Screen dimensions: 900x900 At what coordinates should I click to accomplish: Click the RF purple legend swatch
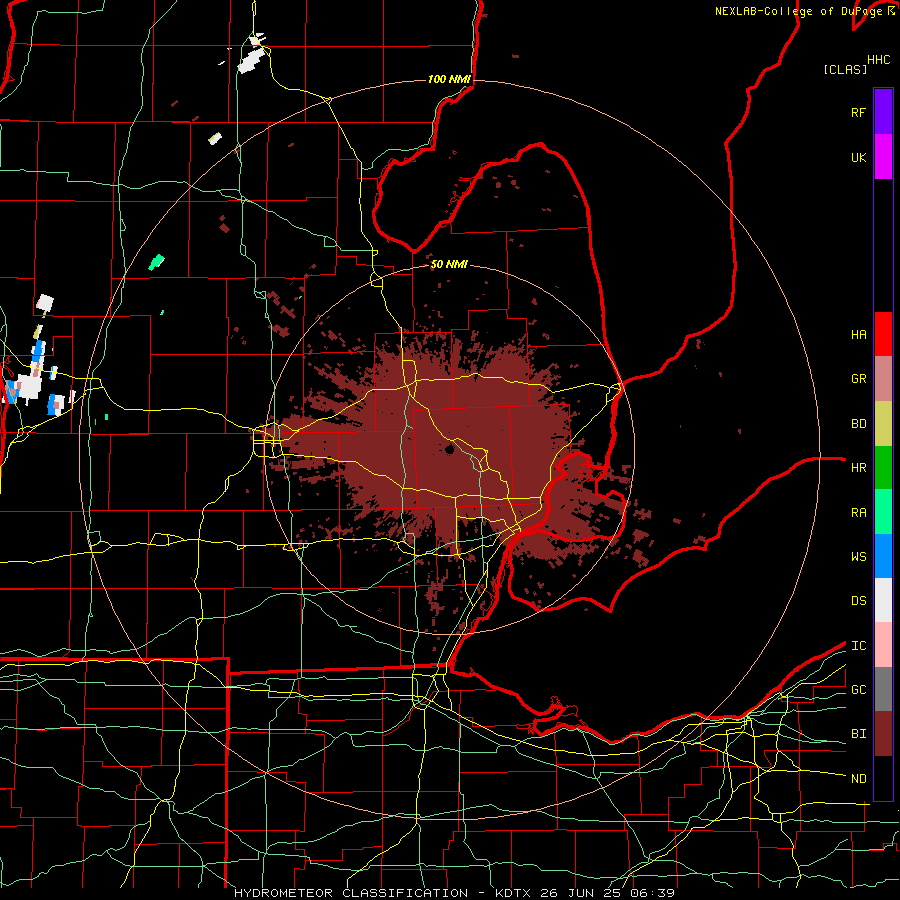[x=883, y=112]
